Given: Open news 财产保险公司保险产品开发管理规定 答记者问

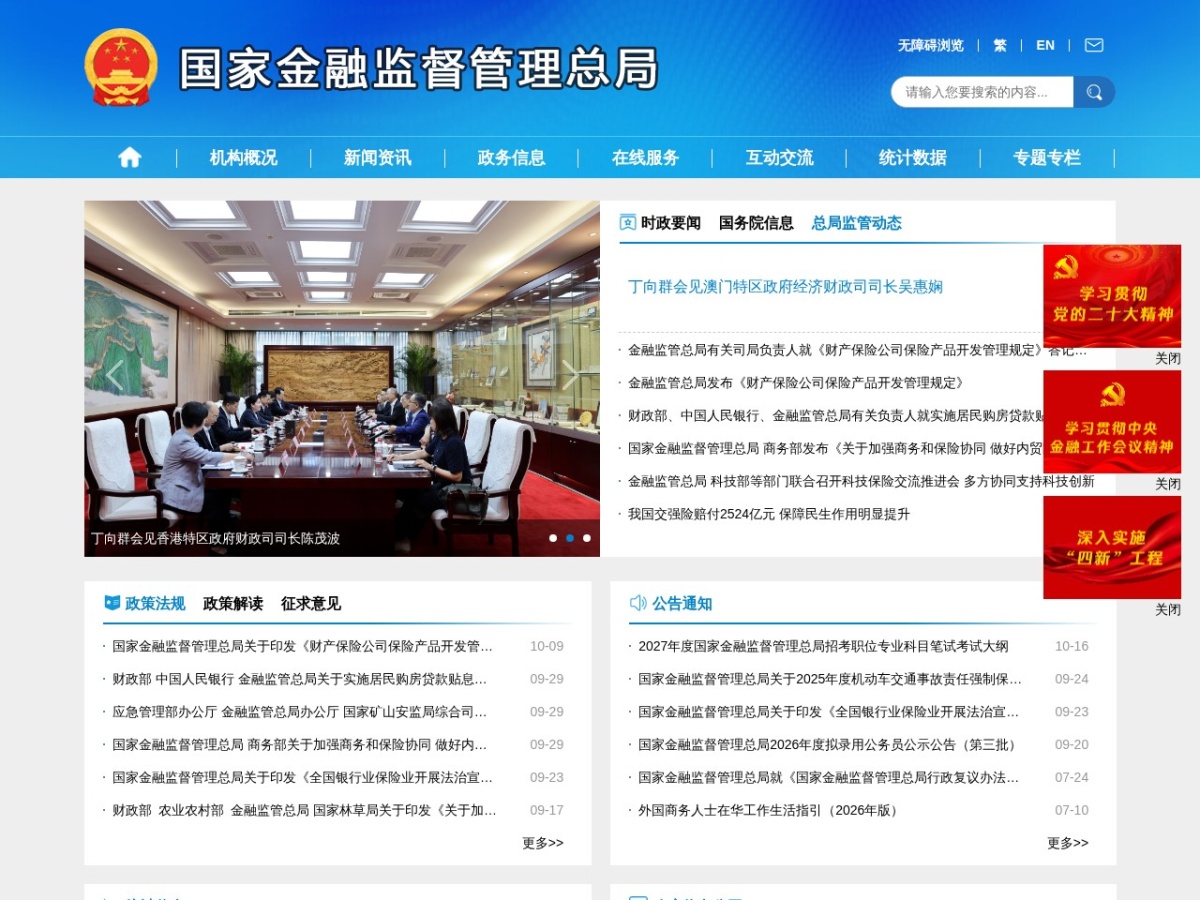Looking at the screenshot, I should pos(857,350).
